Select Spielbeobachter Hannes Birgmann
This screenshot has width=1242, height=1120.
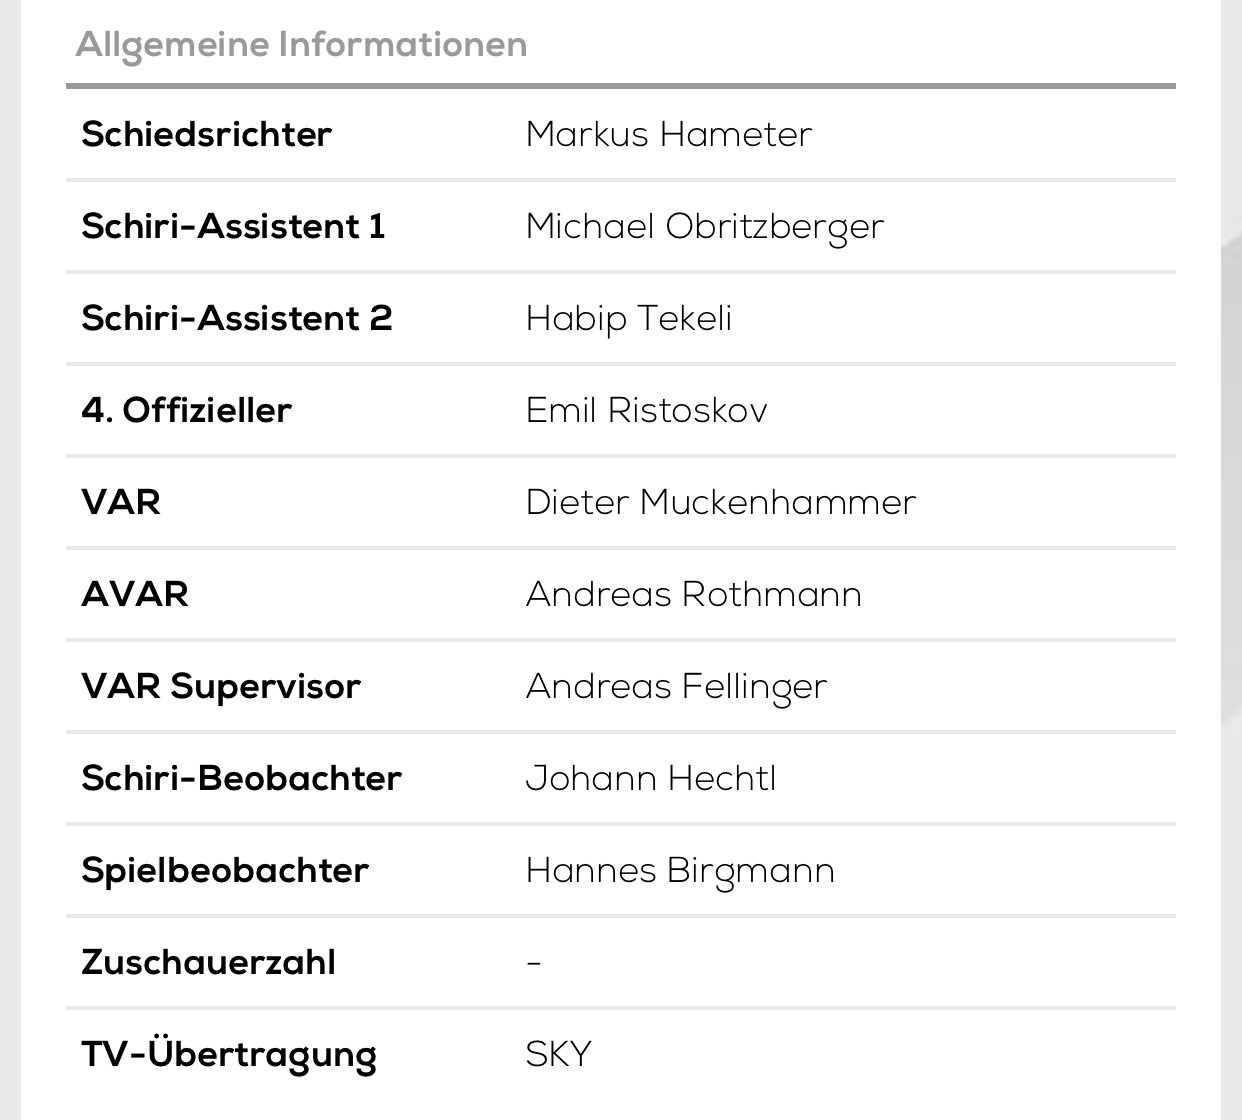[680, 871]
